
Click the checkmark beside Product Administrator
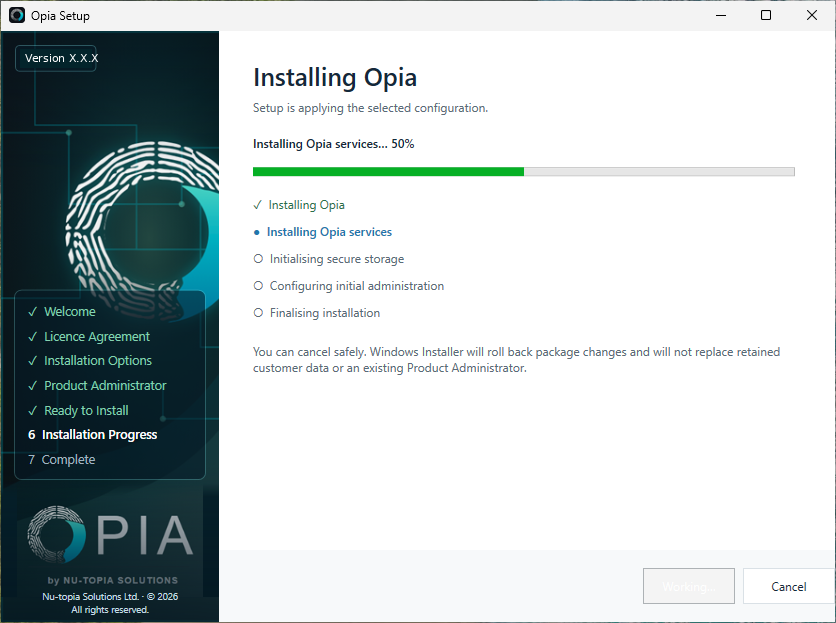(x=33, y=385)
